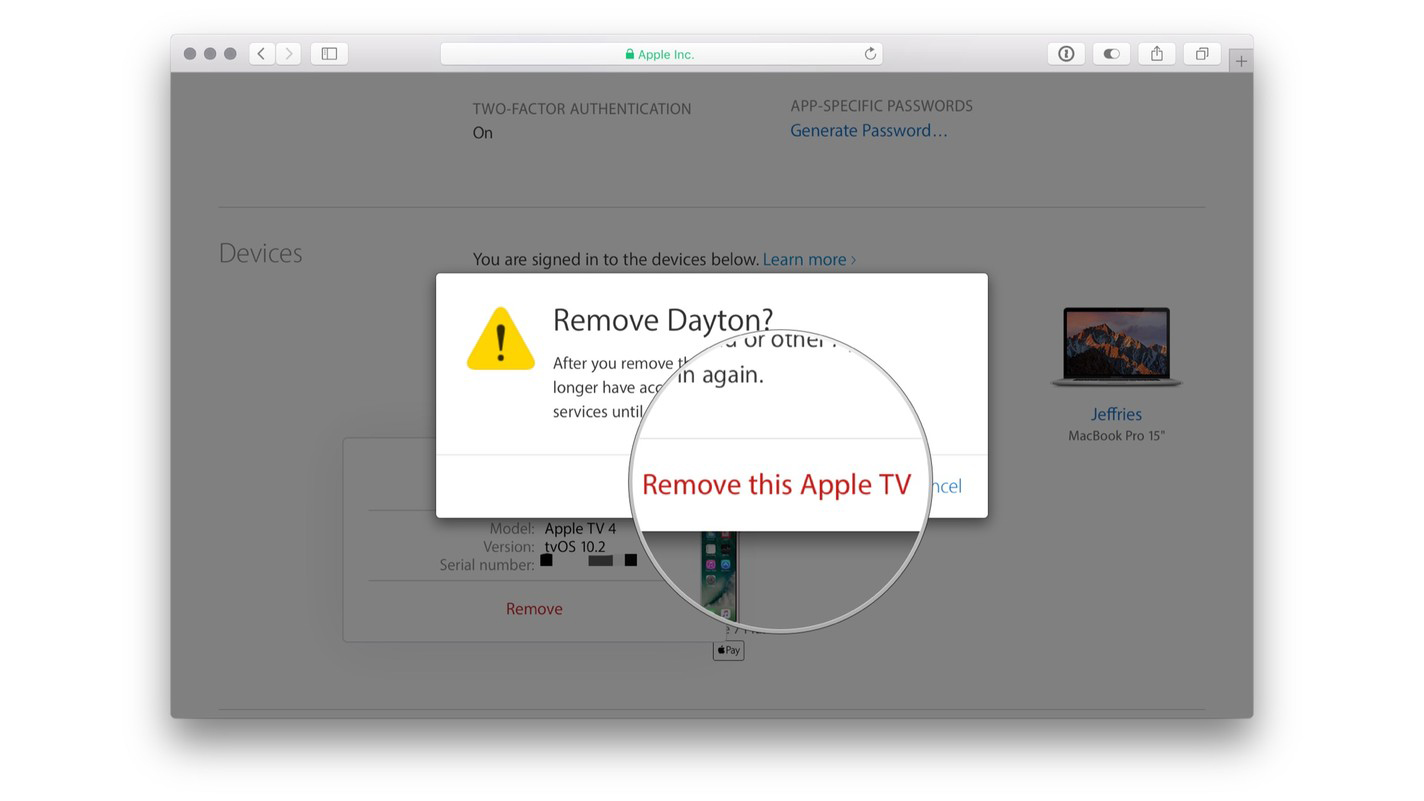Go forward with Safari's forward arrow

click(289, 54)
